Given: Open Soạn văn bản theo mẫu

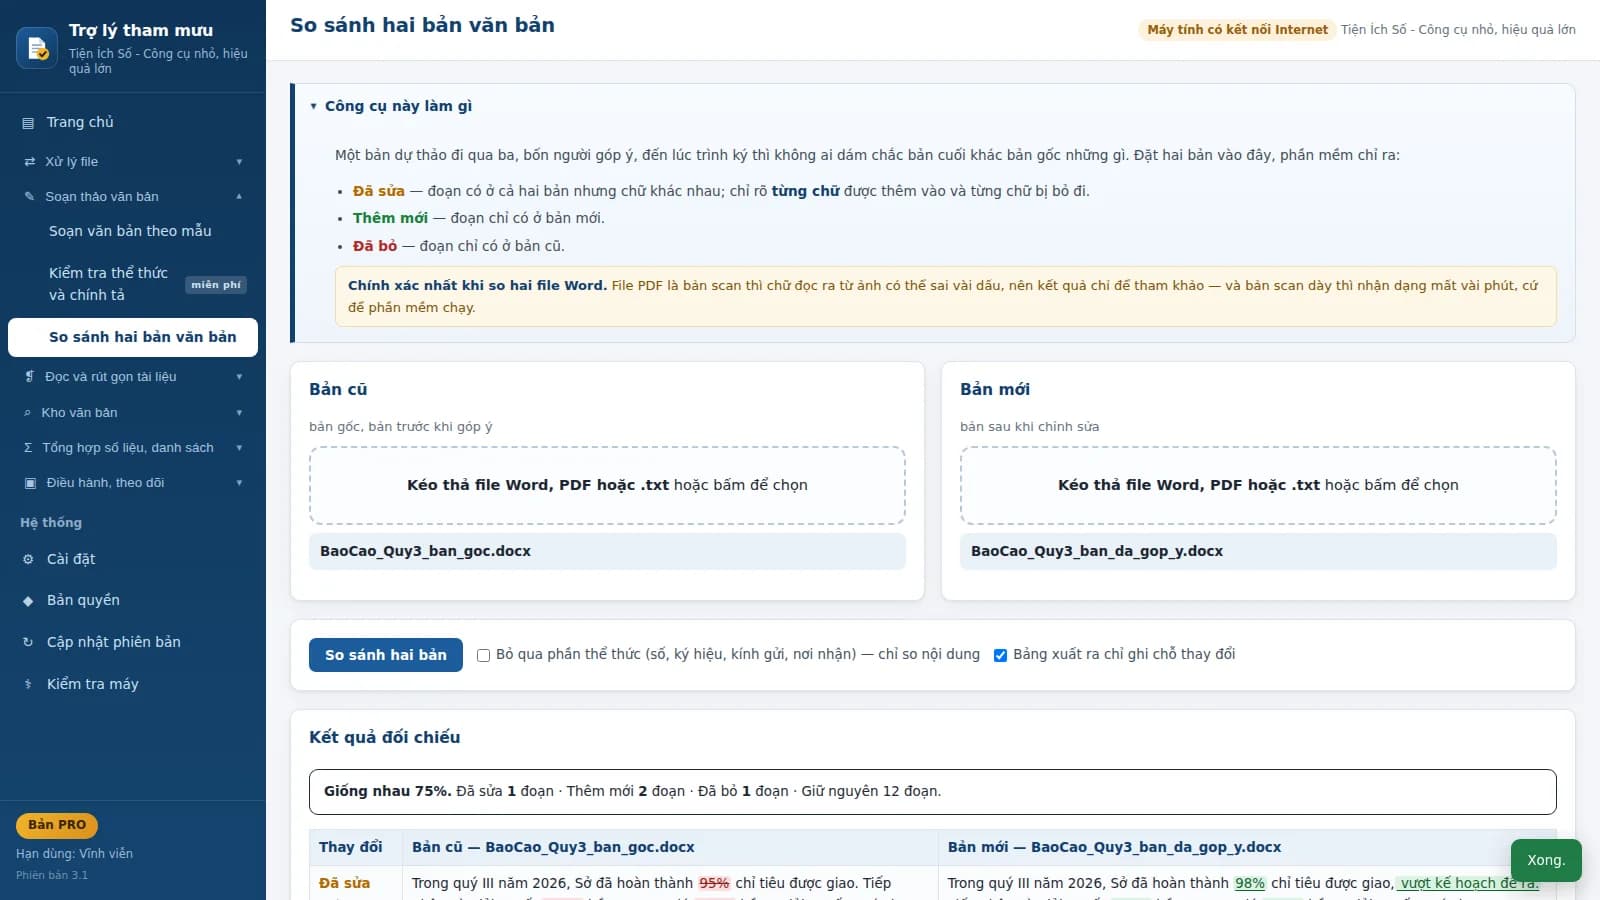Looking at the screenshot, I should (132, 231).
